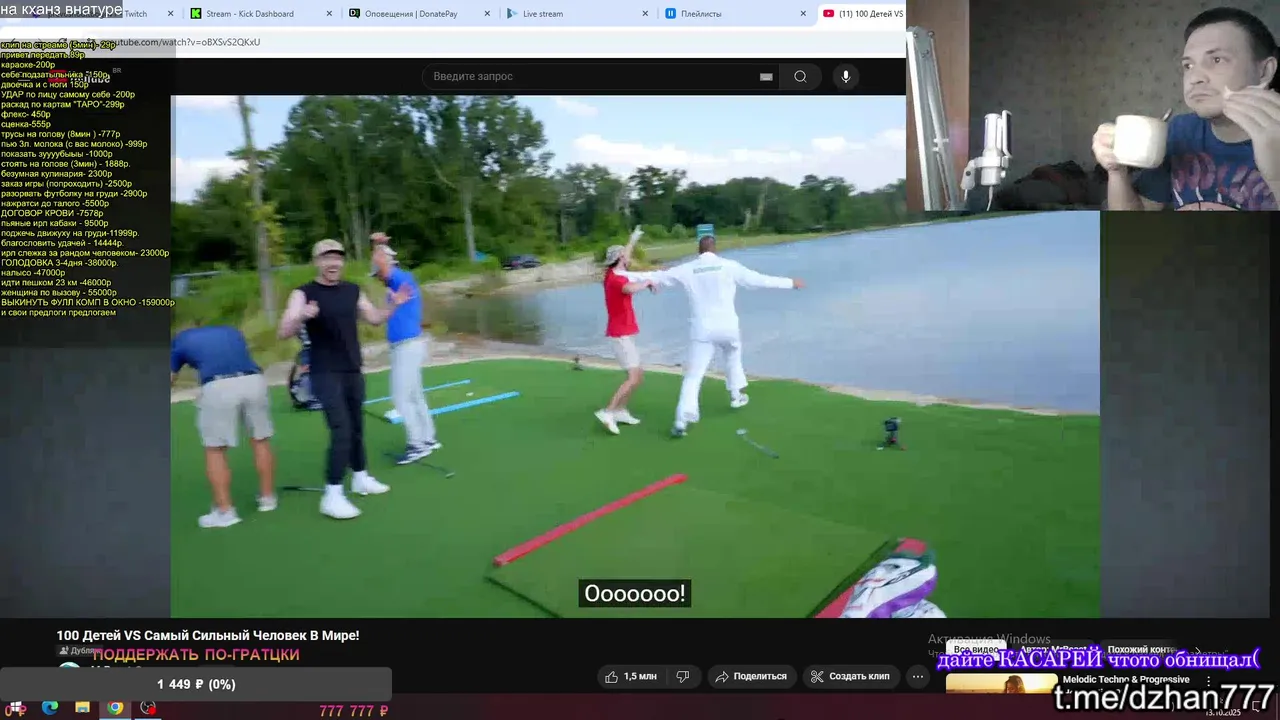Viewport: 1280px width, 720px height.
Task: Close the Live stream tab
Action: click(x=645, y=14)
